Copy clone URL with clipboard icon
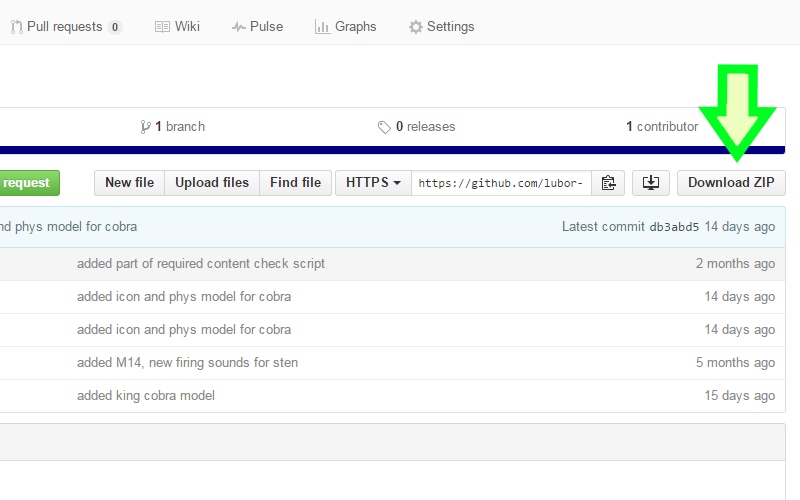This screenshot has width=800, height=500. tap(607, 183)
